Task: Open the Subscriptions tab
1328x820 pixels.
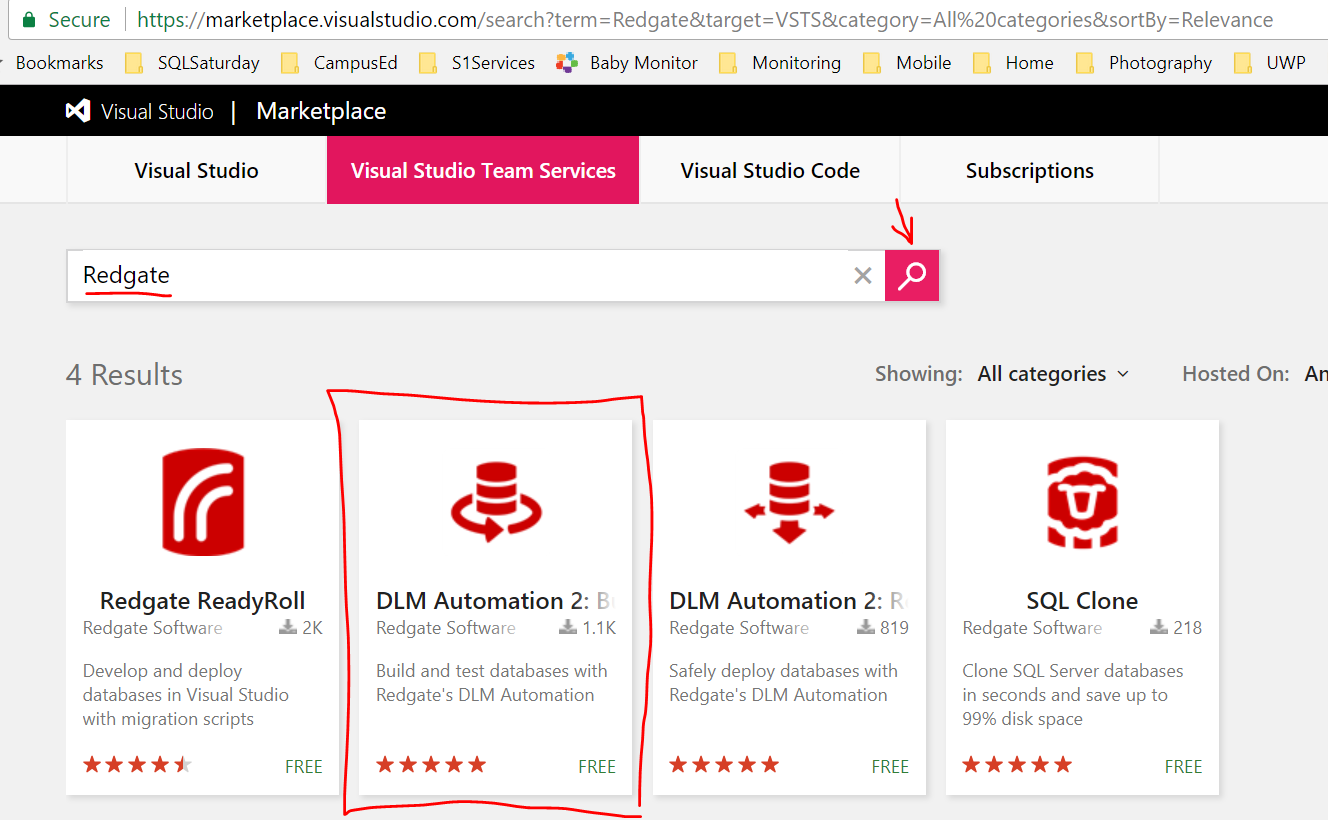Action: coord(1030,170)
